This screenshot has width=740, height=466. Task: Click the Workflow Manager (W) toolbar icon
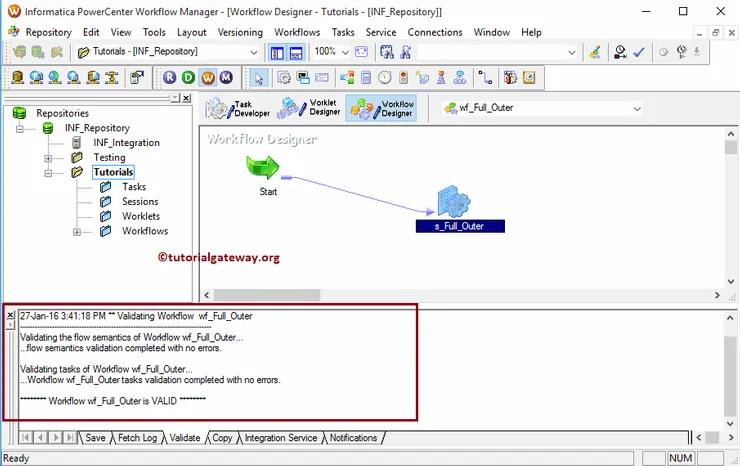pos(208,77)
